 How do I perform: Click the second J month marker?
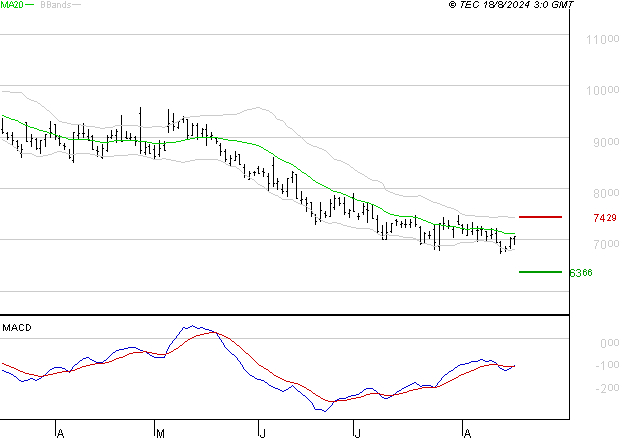click(x=357, y=434)
